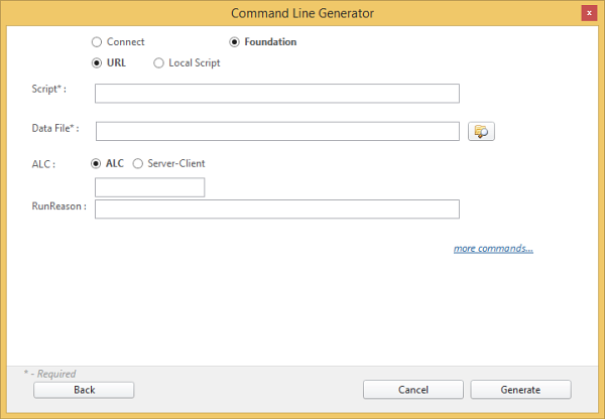Viewport: 605px width, 419px height.
Task: Select the Connect radio button
Action: pos(97,42)
